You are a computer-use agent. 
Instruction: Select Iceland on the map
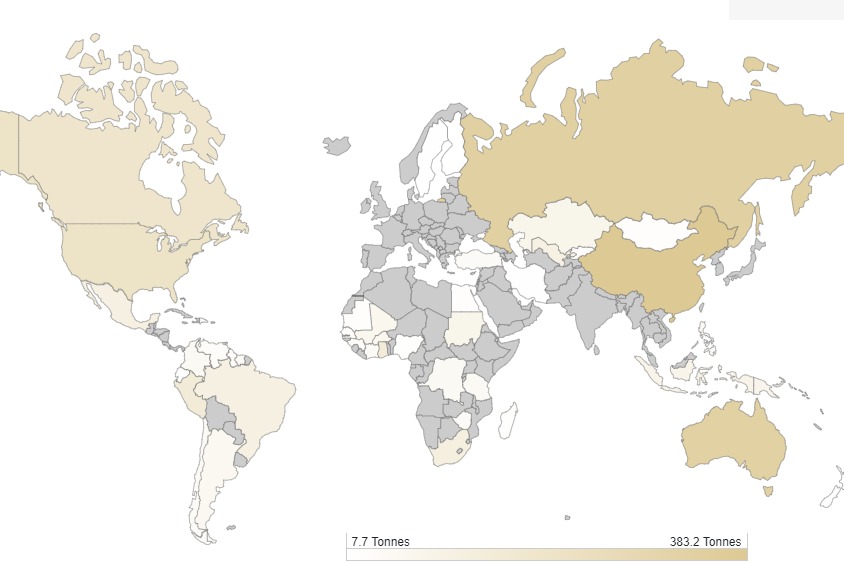337,146
